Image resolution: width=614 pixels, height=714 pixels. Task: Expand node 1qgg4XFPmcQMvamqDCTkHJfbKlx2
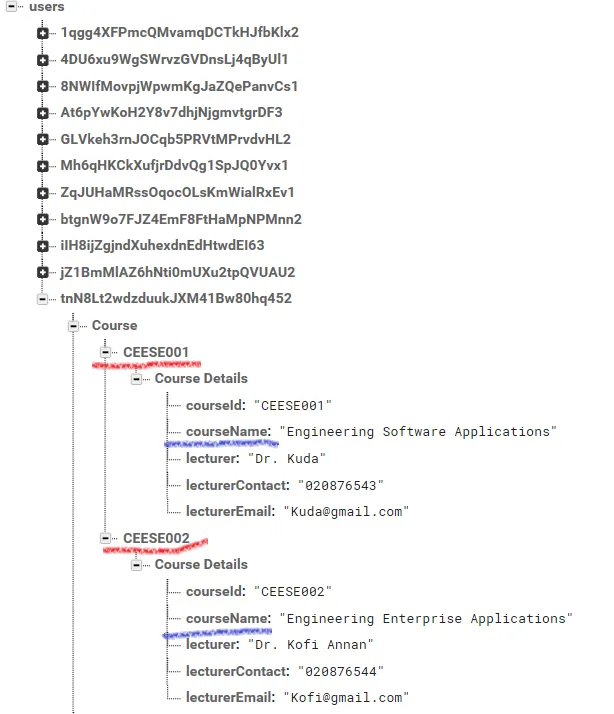click(43, 33)
